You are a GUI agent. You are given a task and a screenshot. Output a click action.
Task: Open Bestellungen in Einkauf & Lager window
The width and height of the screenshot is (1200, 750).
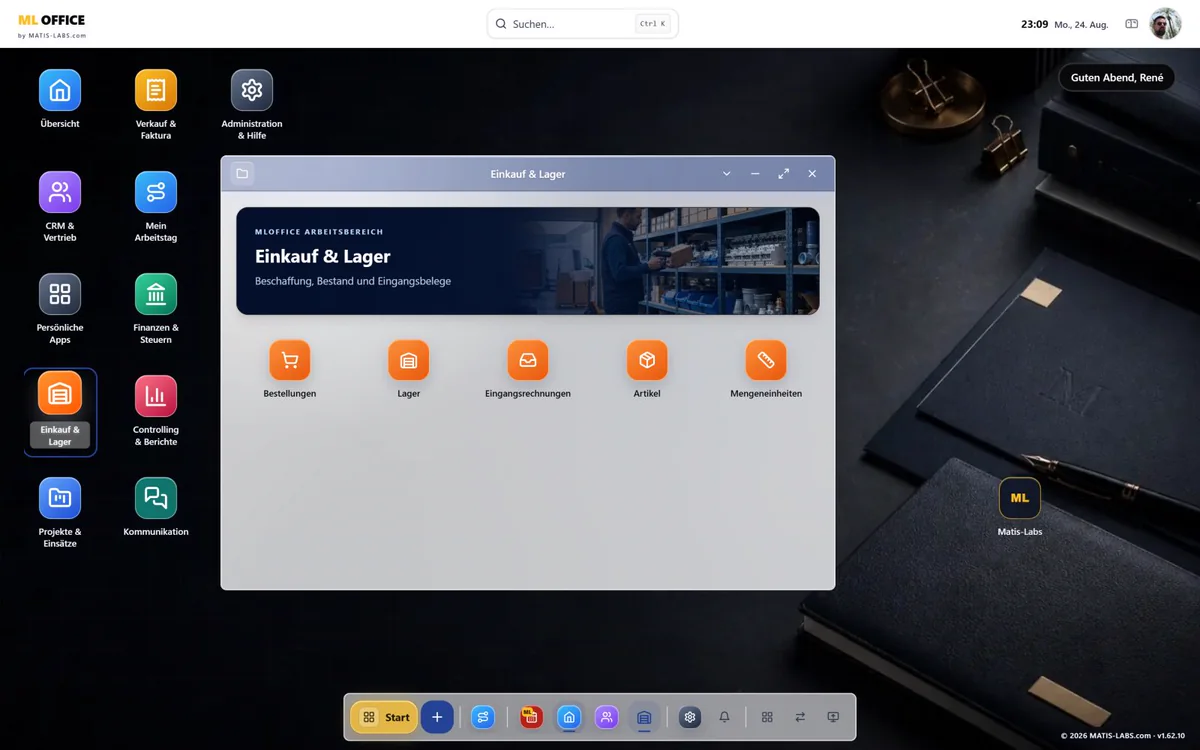pyautogui.click(x=290, y=369)
